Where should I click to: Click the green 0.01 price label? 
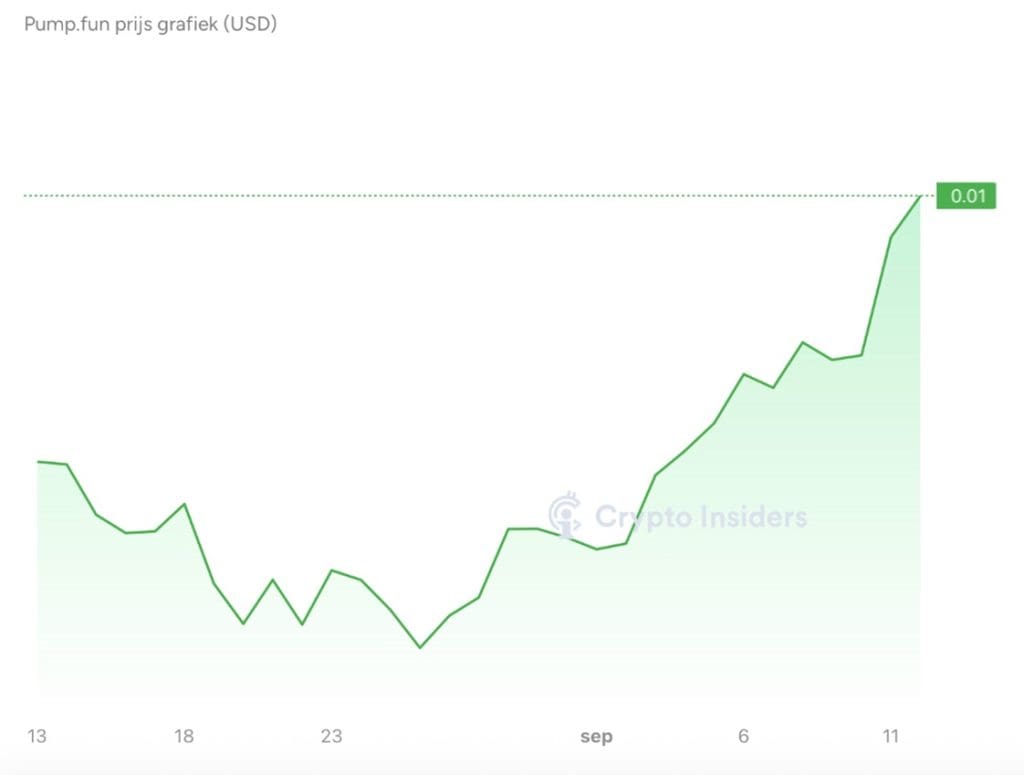966,196
